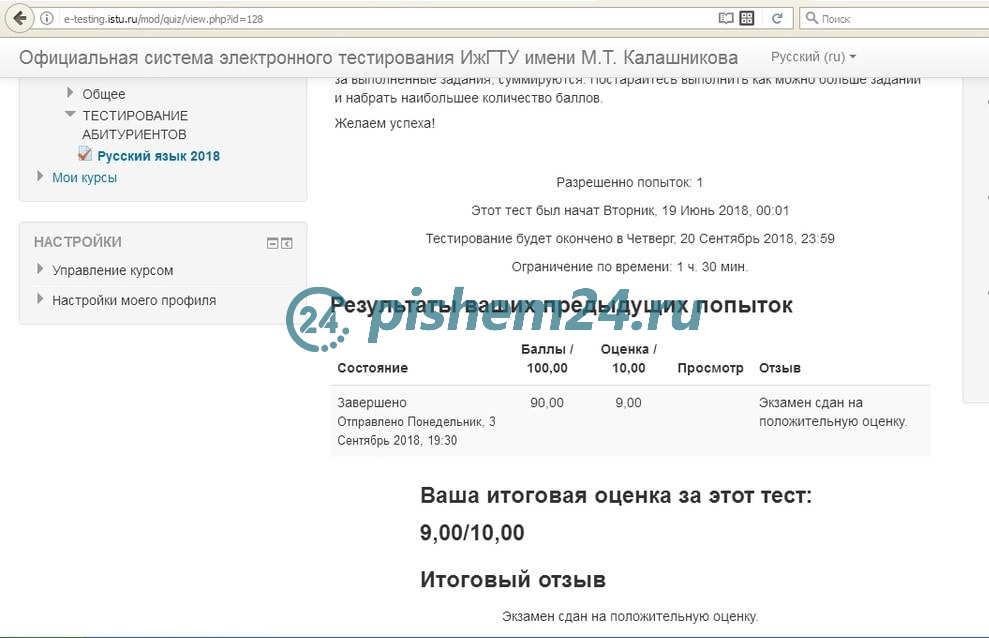Dock the Настройки block to the side
This screenshot has width=989, height=638.
click(287, 242)
